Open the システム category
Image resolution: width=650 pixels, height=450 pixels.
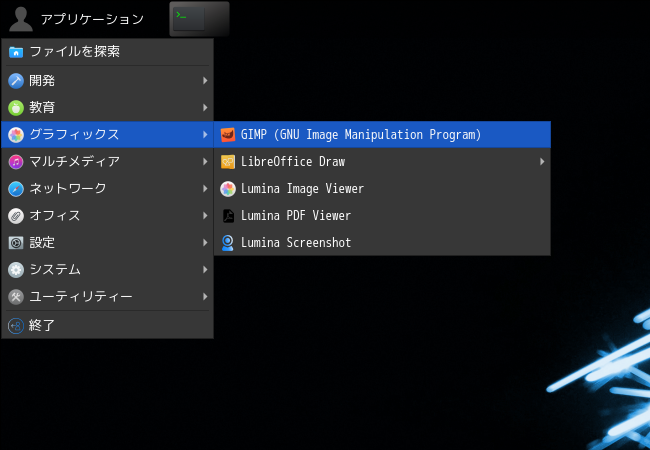(107, 269)
